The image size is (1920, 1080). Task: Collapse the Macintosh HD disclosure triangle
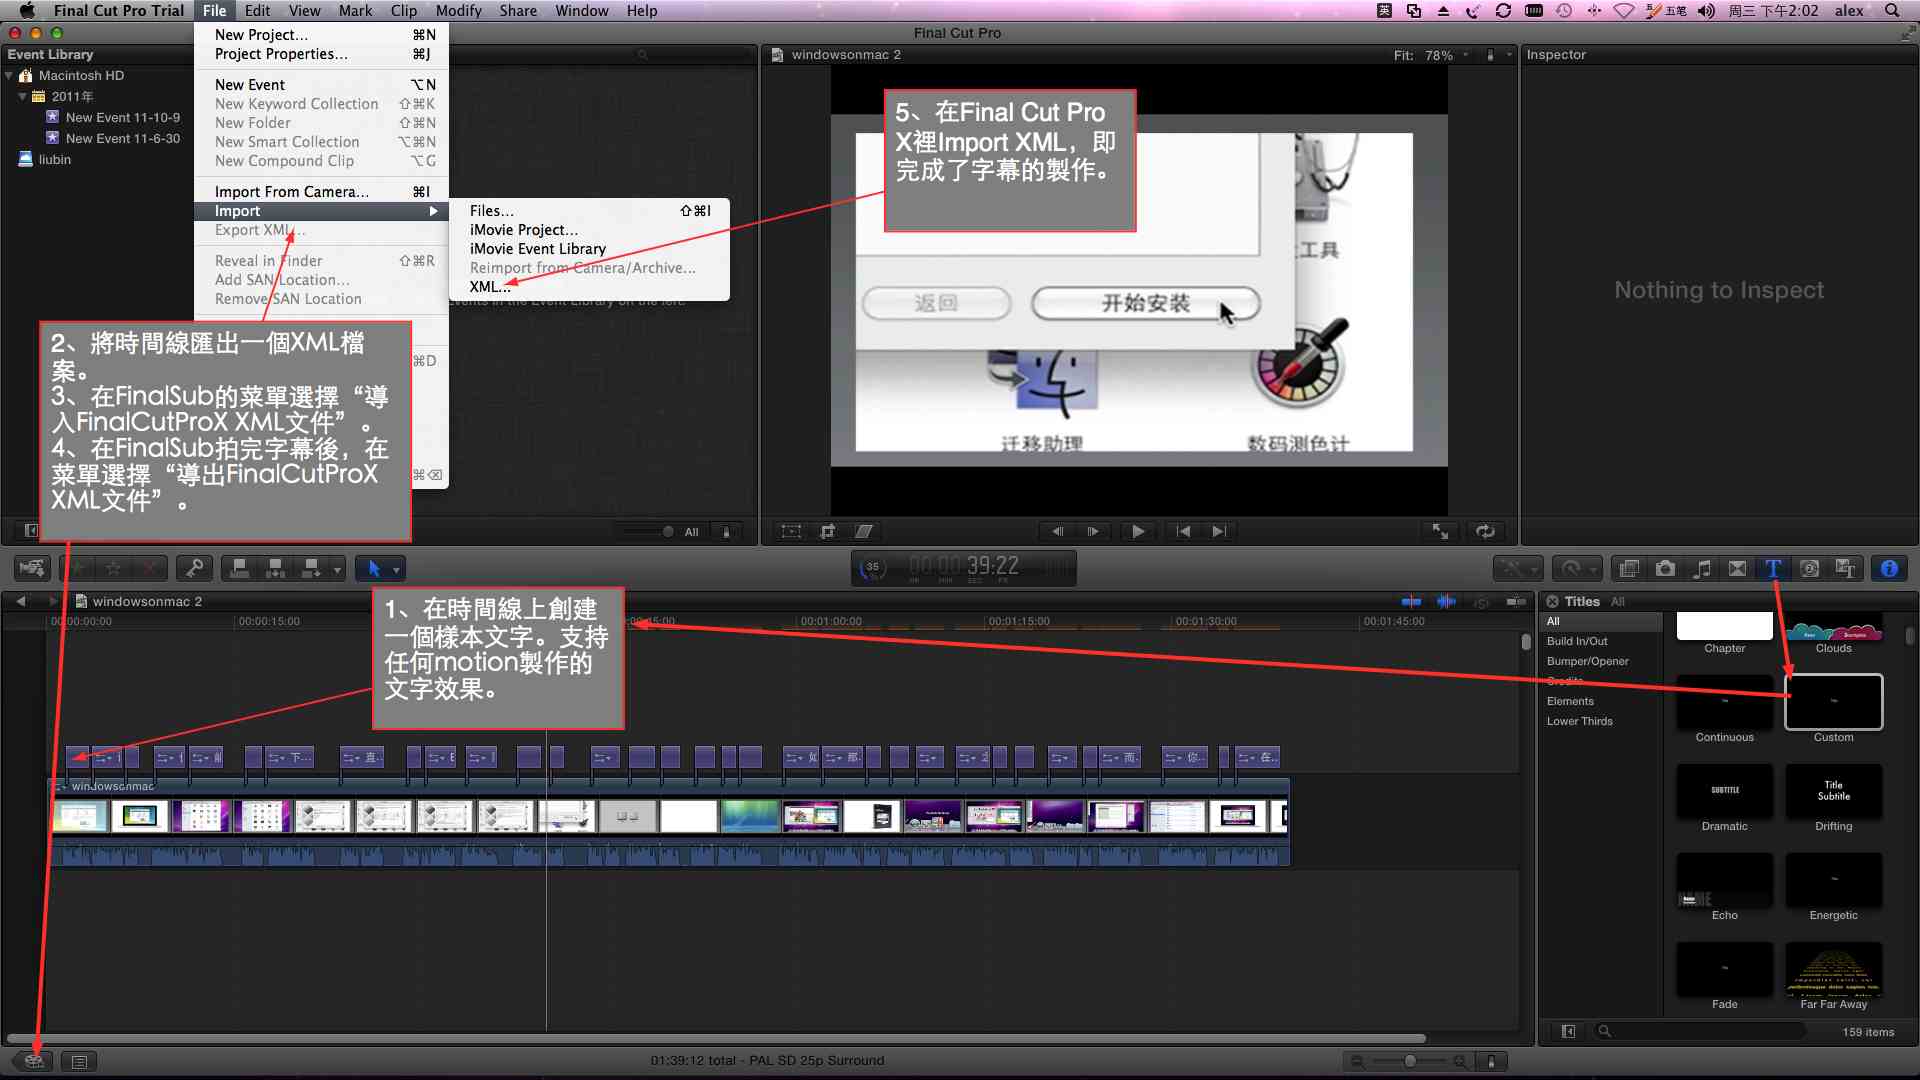click(9, 75)
